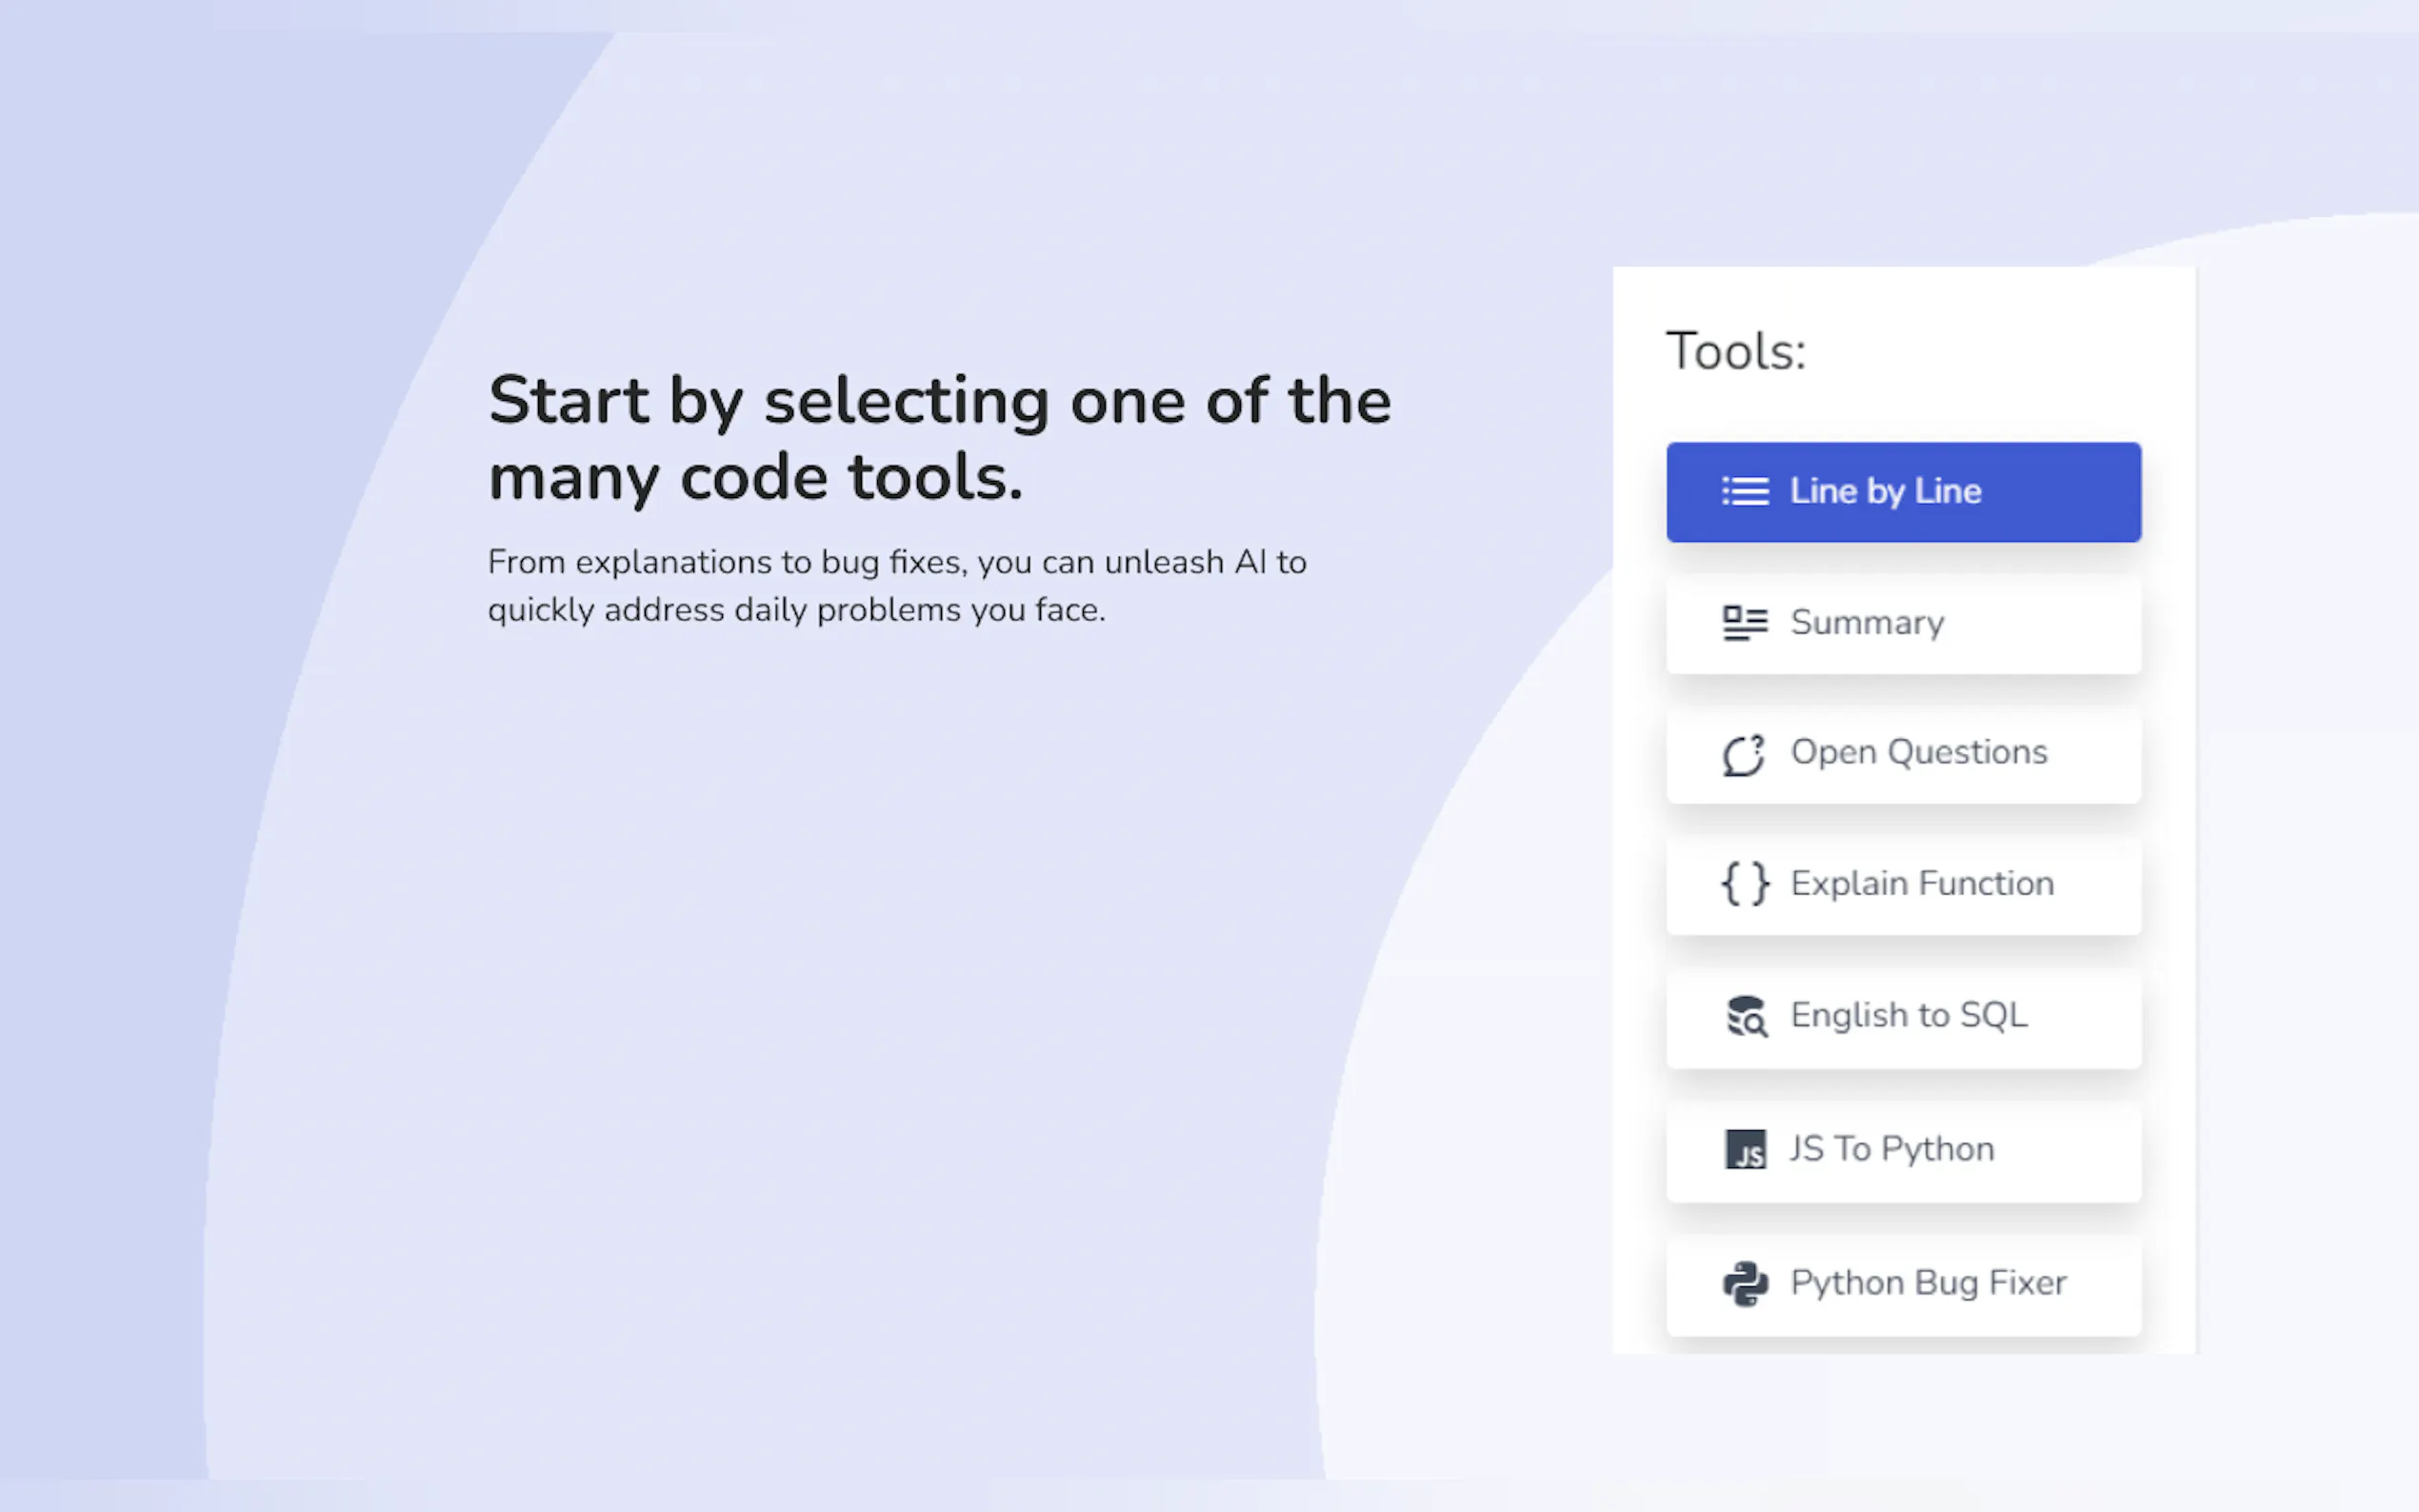Click the list icon on Line by Line
This screenshot has width=2419, height=1512.
(1745, 492)
